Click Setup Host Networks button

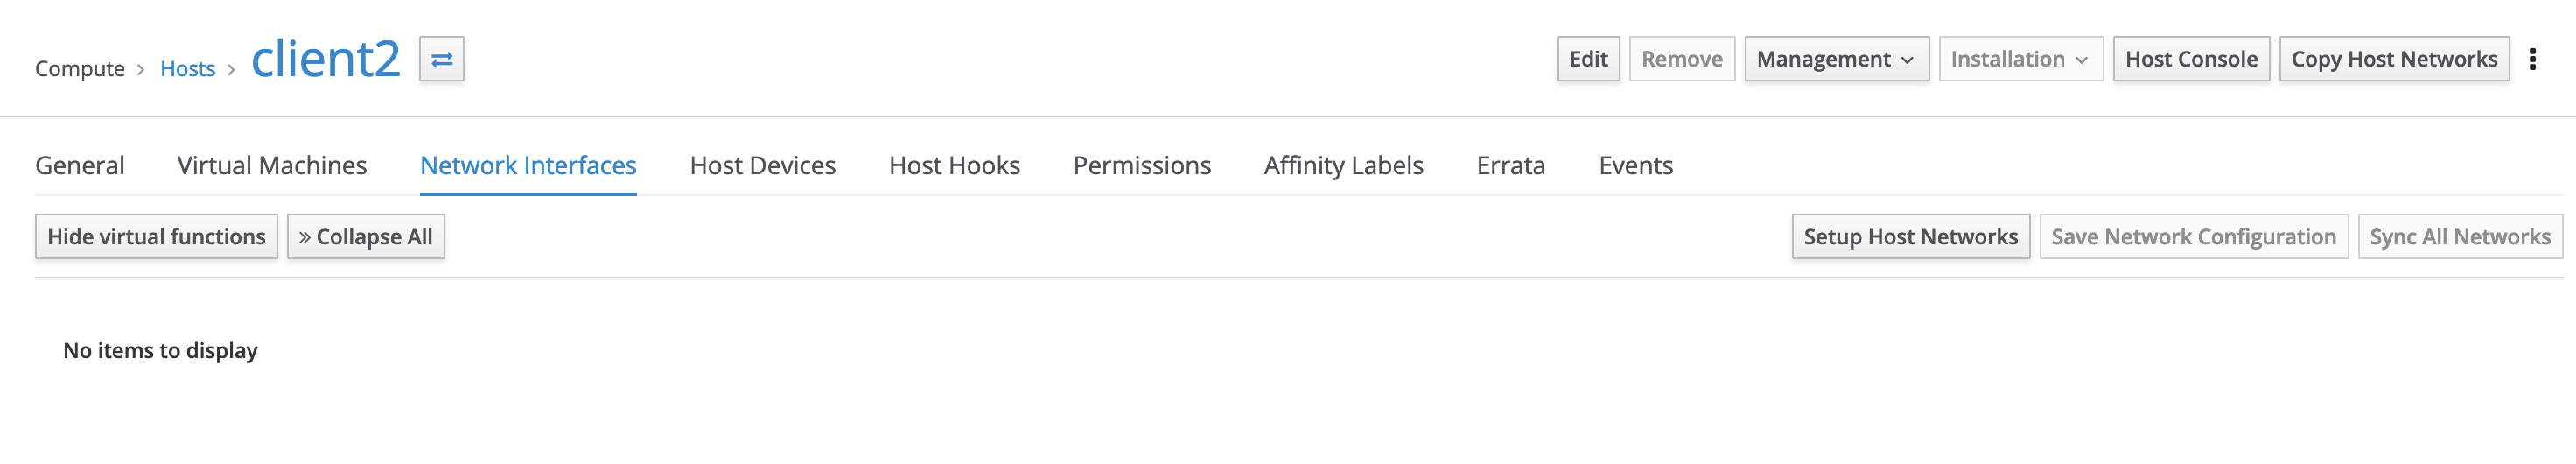pyautogui.click(x=1910, y=237)
